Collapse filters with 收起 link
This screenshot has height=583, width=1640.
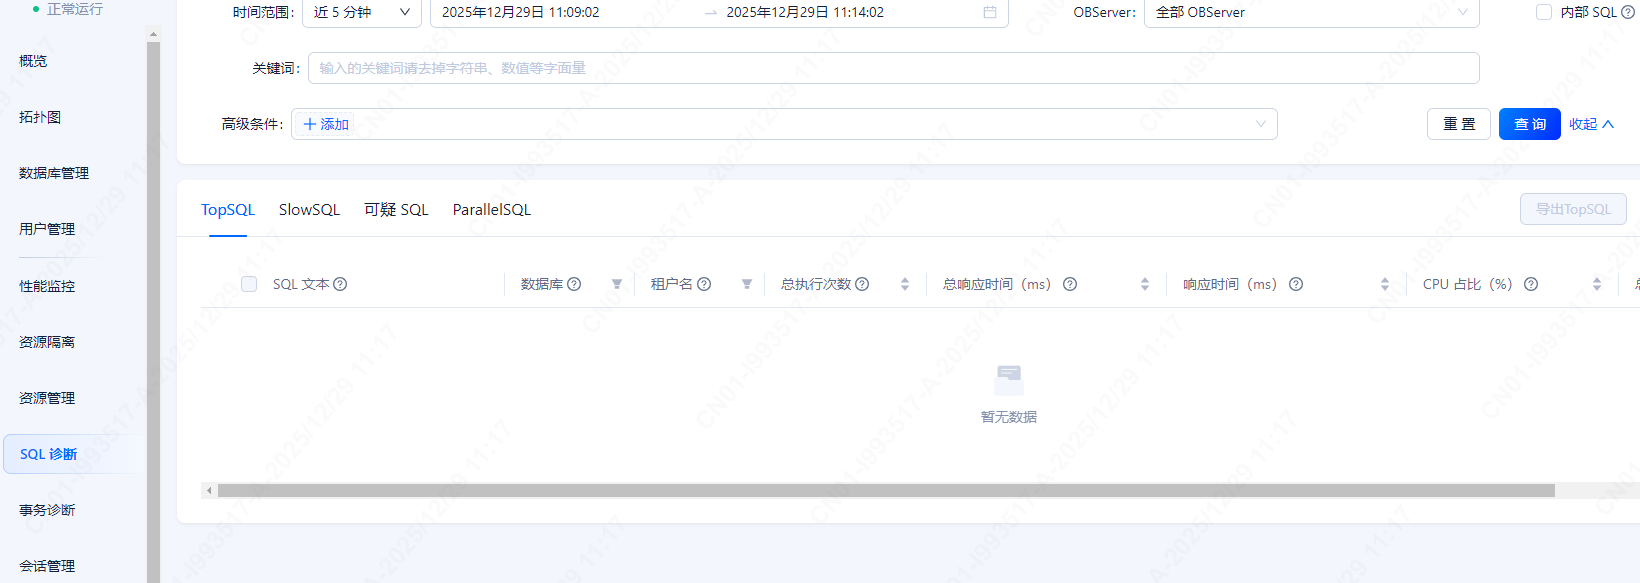pos(1591,124)
